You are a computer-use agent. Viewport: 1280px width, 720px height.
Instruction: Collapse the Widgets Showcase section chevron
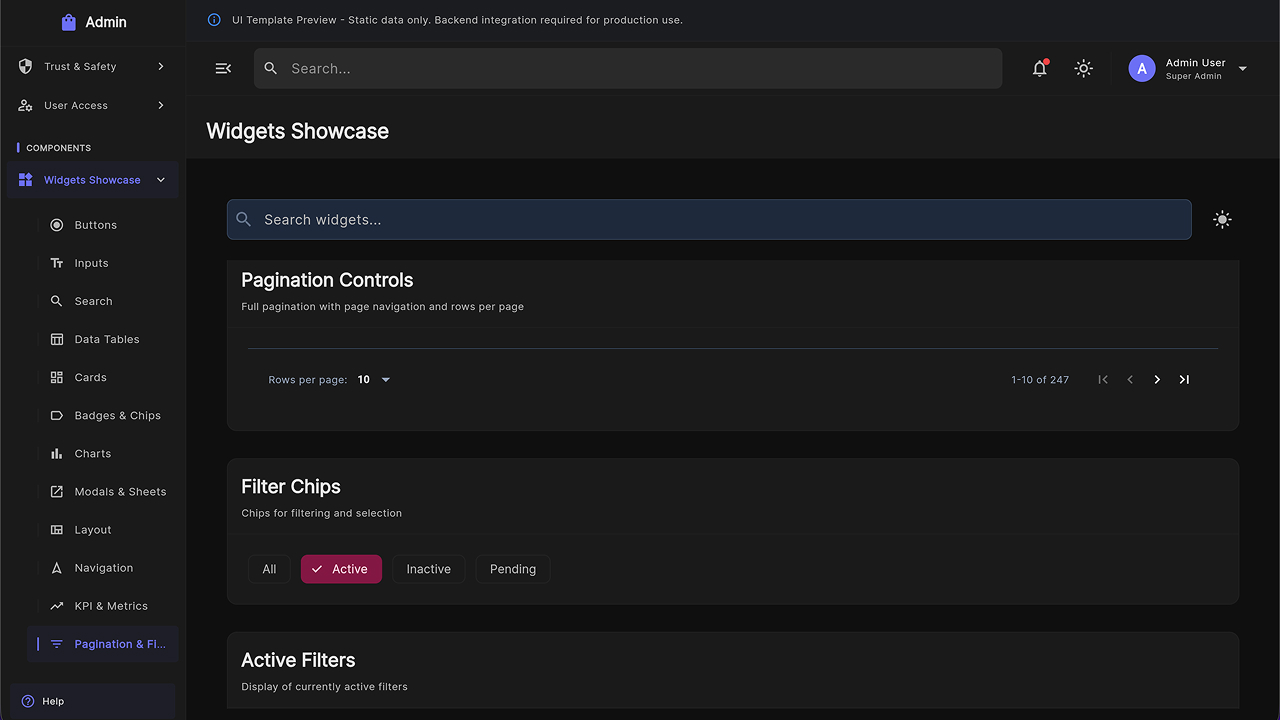[161, 180]
